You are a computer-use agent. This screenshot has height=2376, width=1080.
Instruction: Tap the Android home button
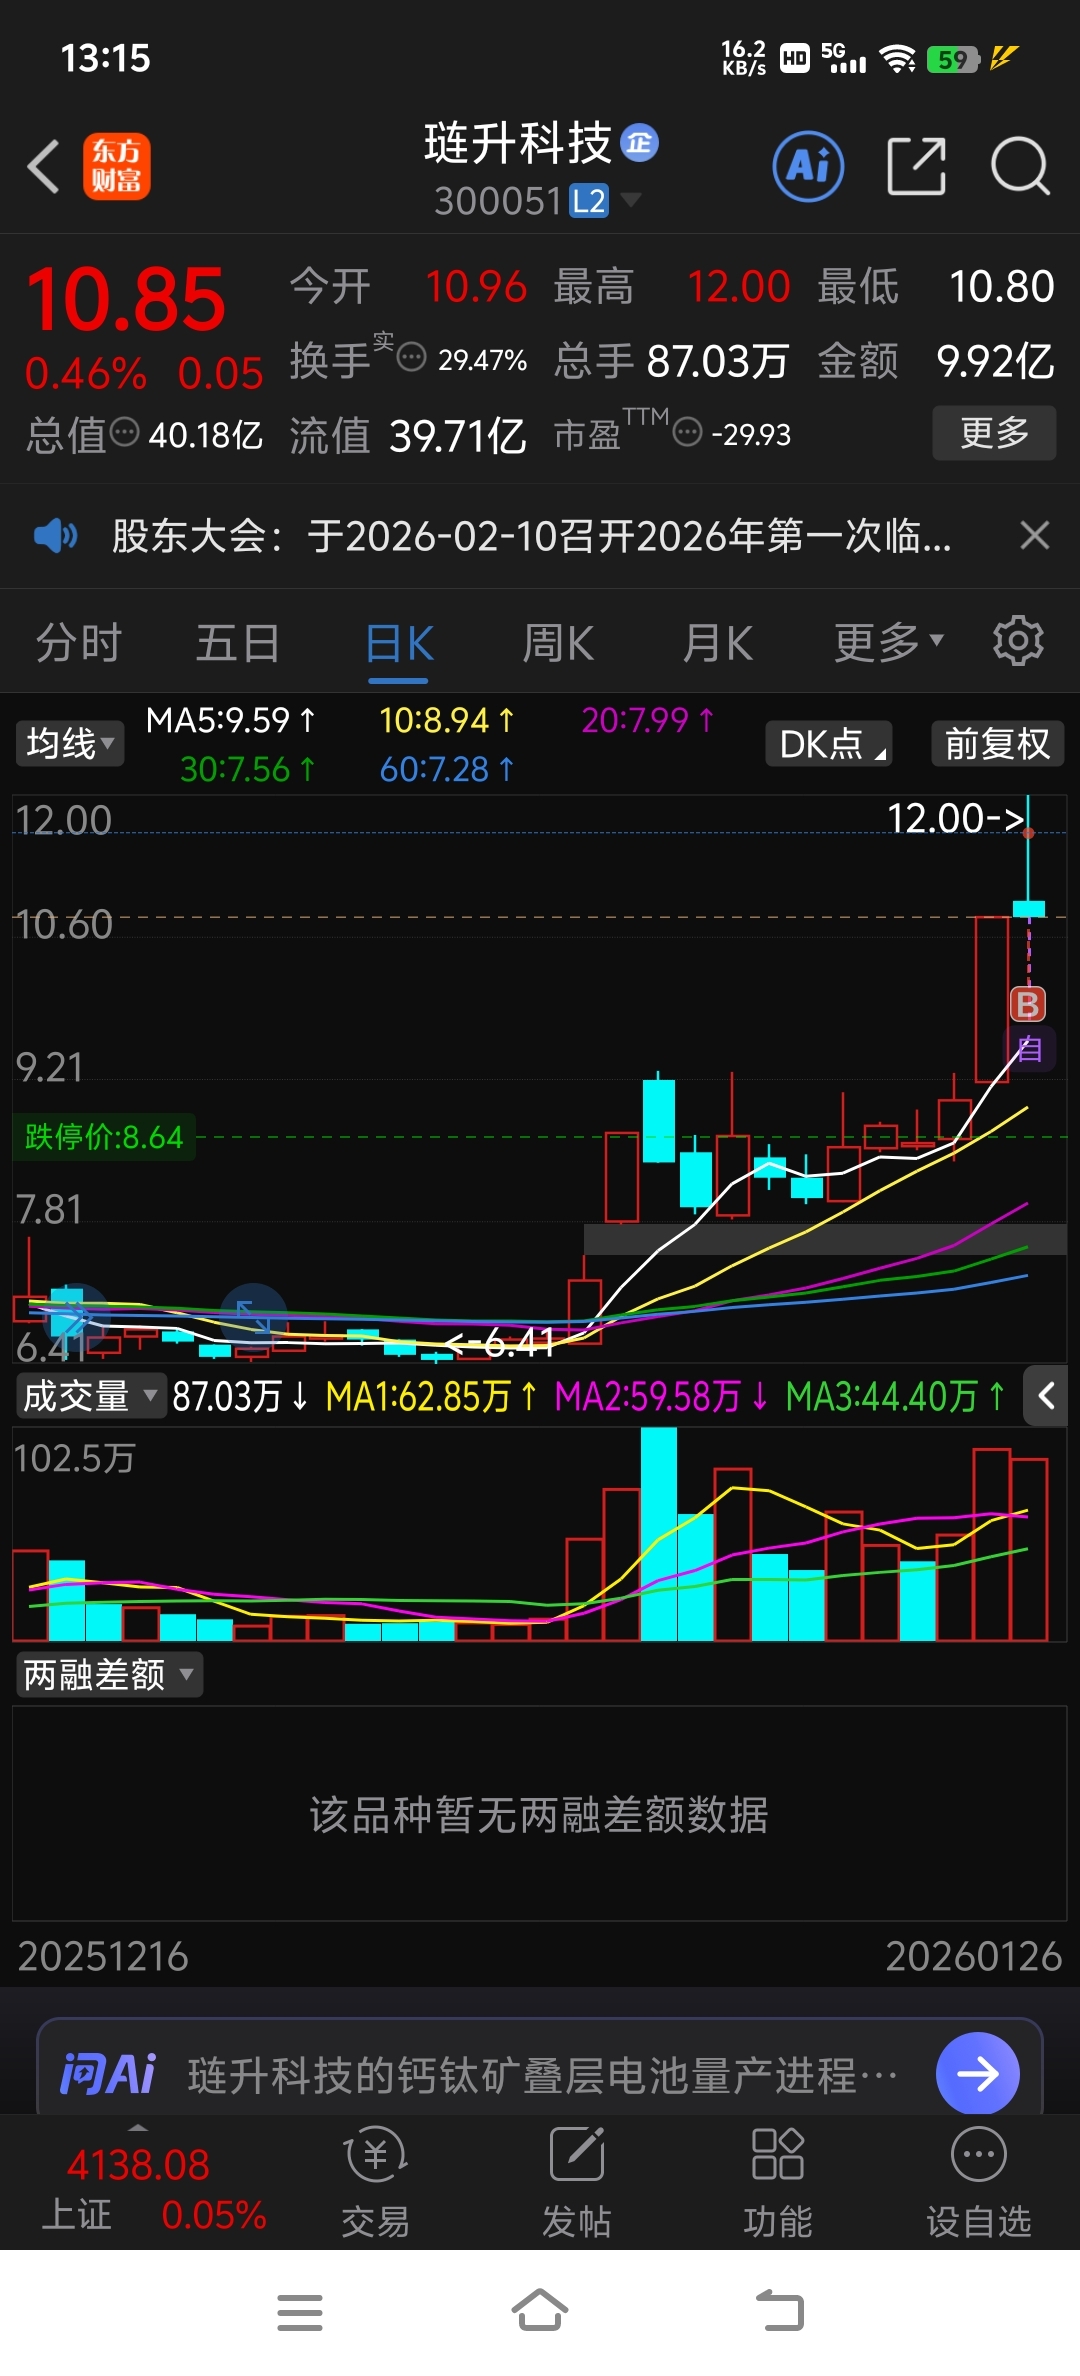540,2310
